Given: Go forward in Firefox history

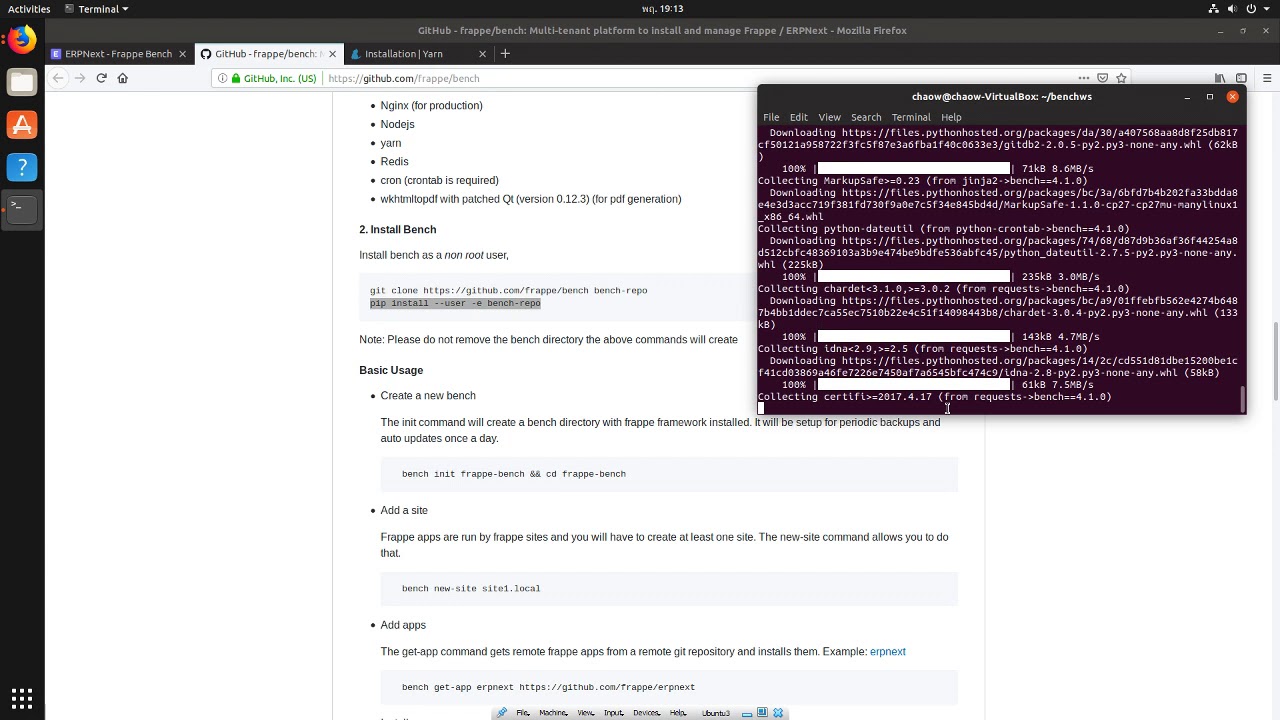Looking at the screenshot, I should pyautogui.click(x=80, y=78).
